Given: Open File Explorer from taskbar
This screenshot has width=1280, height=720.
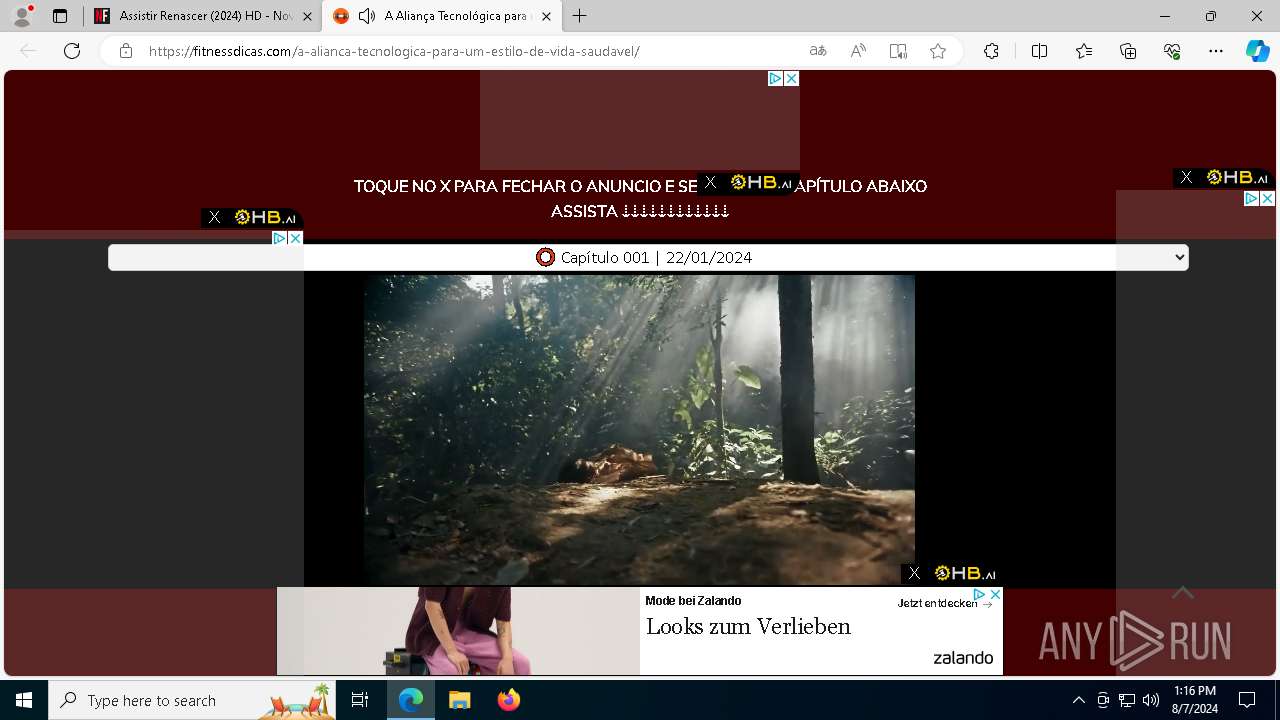Looking at the screenshot, I should 460,700.
